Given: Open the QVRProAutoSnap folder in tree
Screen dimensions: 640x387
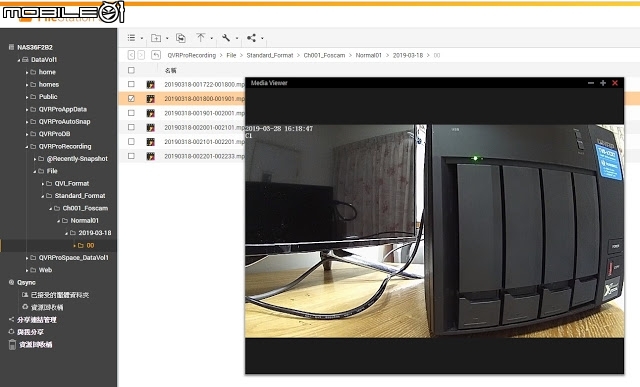Looking at the screenshot, I should pyautogui.click(x=64, y=122).
